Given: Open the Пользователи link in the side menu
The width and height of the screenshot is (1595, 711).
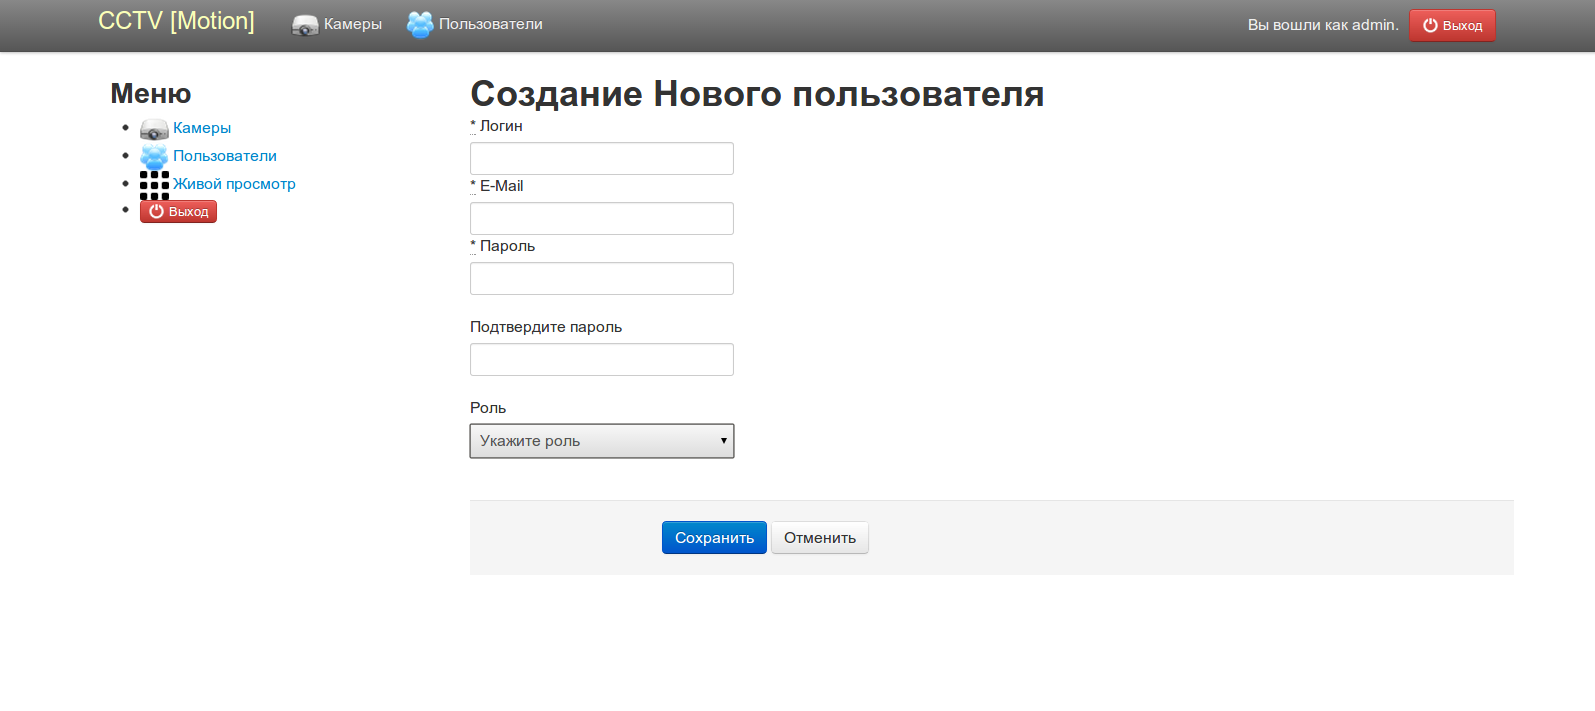Looking at the screenshot, I should tap(225, 156).
